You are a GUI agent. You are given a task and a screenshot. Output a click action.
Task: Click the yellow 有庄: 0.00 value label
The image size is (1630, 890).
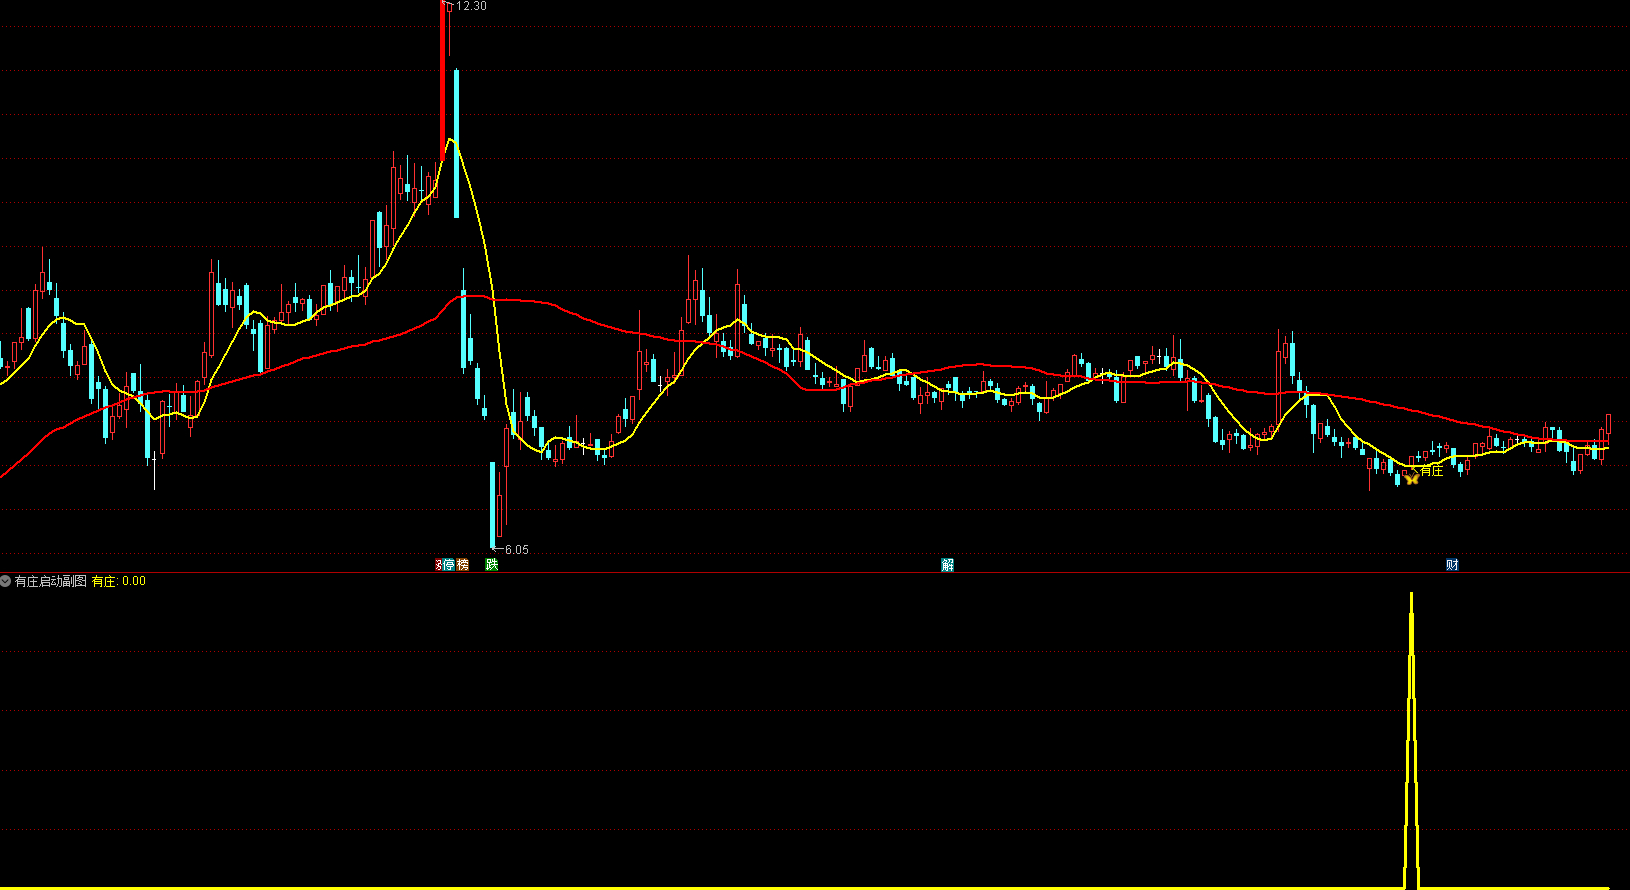pos(119,581)
